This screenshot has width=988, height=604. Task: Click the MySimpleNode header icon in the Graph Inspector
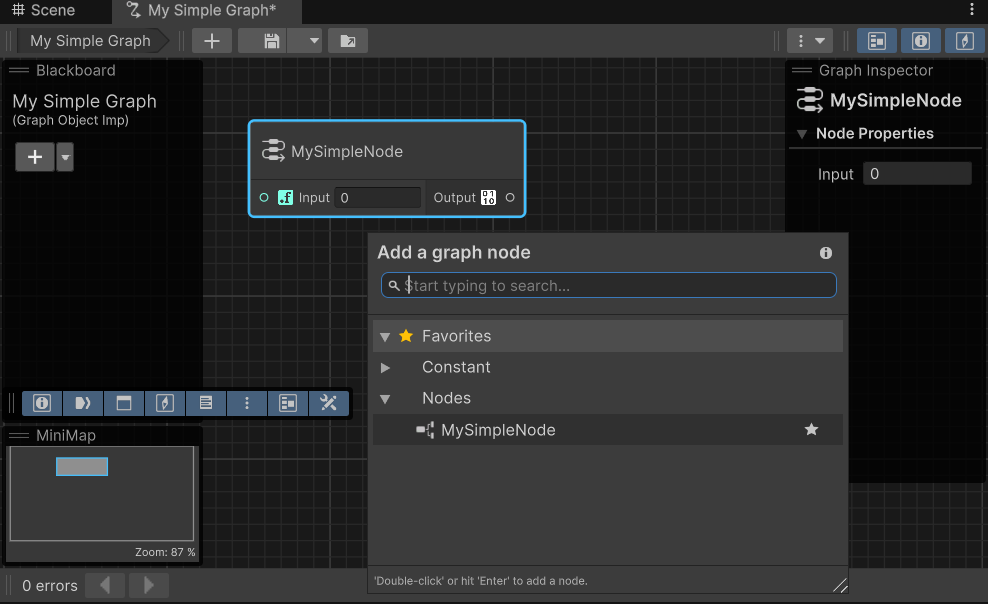[808, 100]
